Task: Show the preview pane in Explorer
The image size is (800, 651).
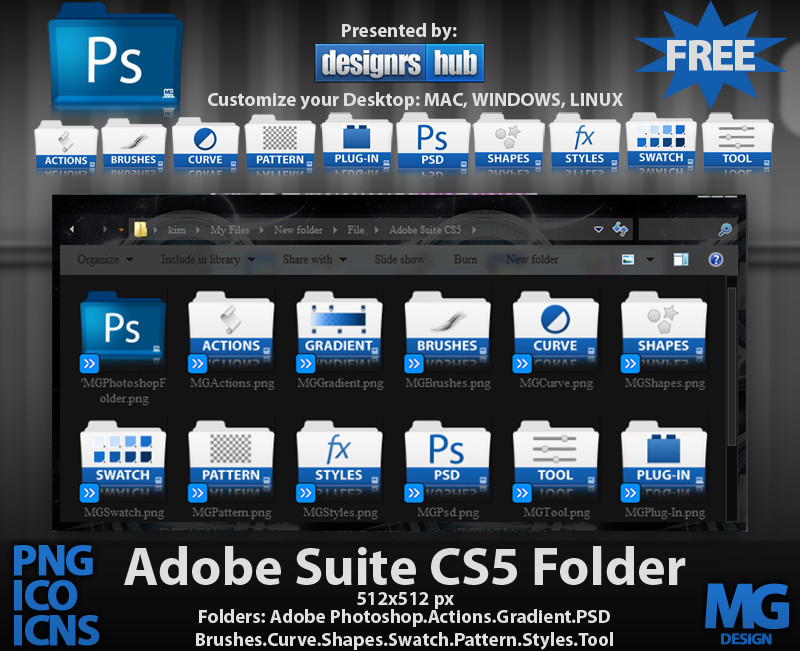Action: click(681, 260)
